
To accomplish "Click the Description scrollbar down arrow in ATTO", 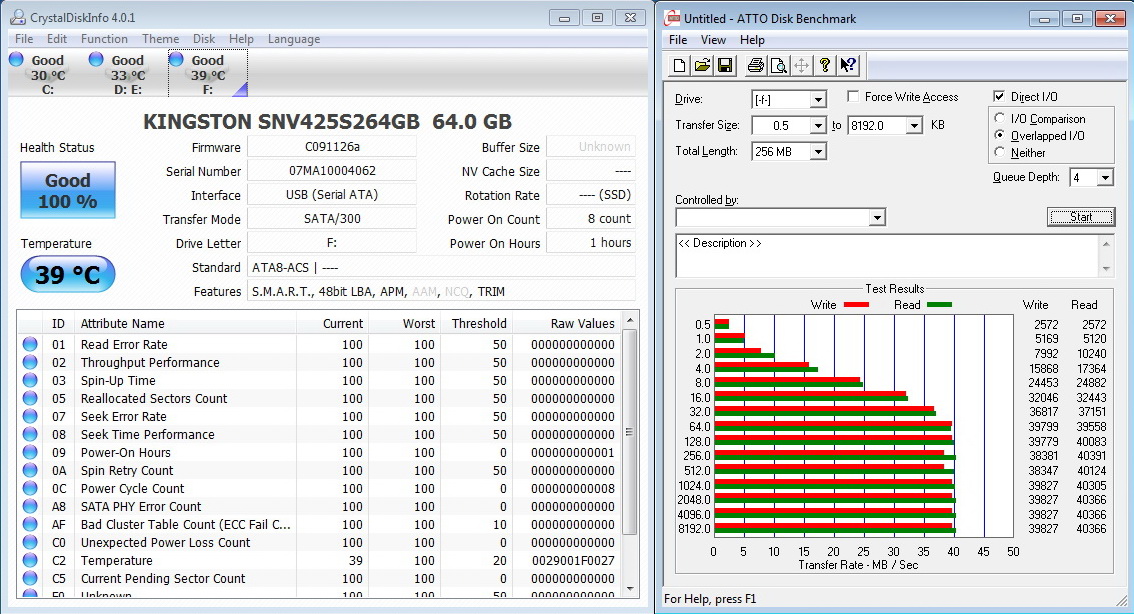I will pos(1106,269).
